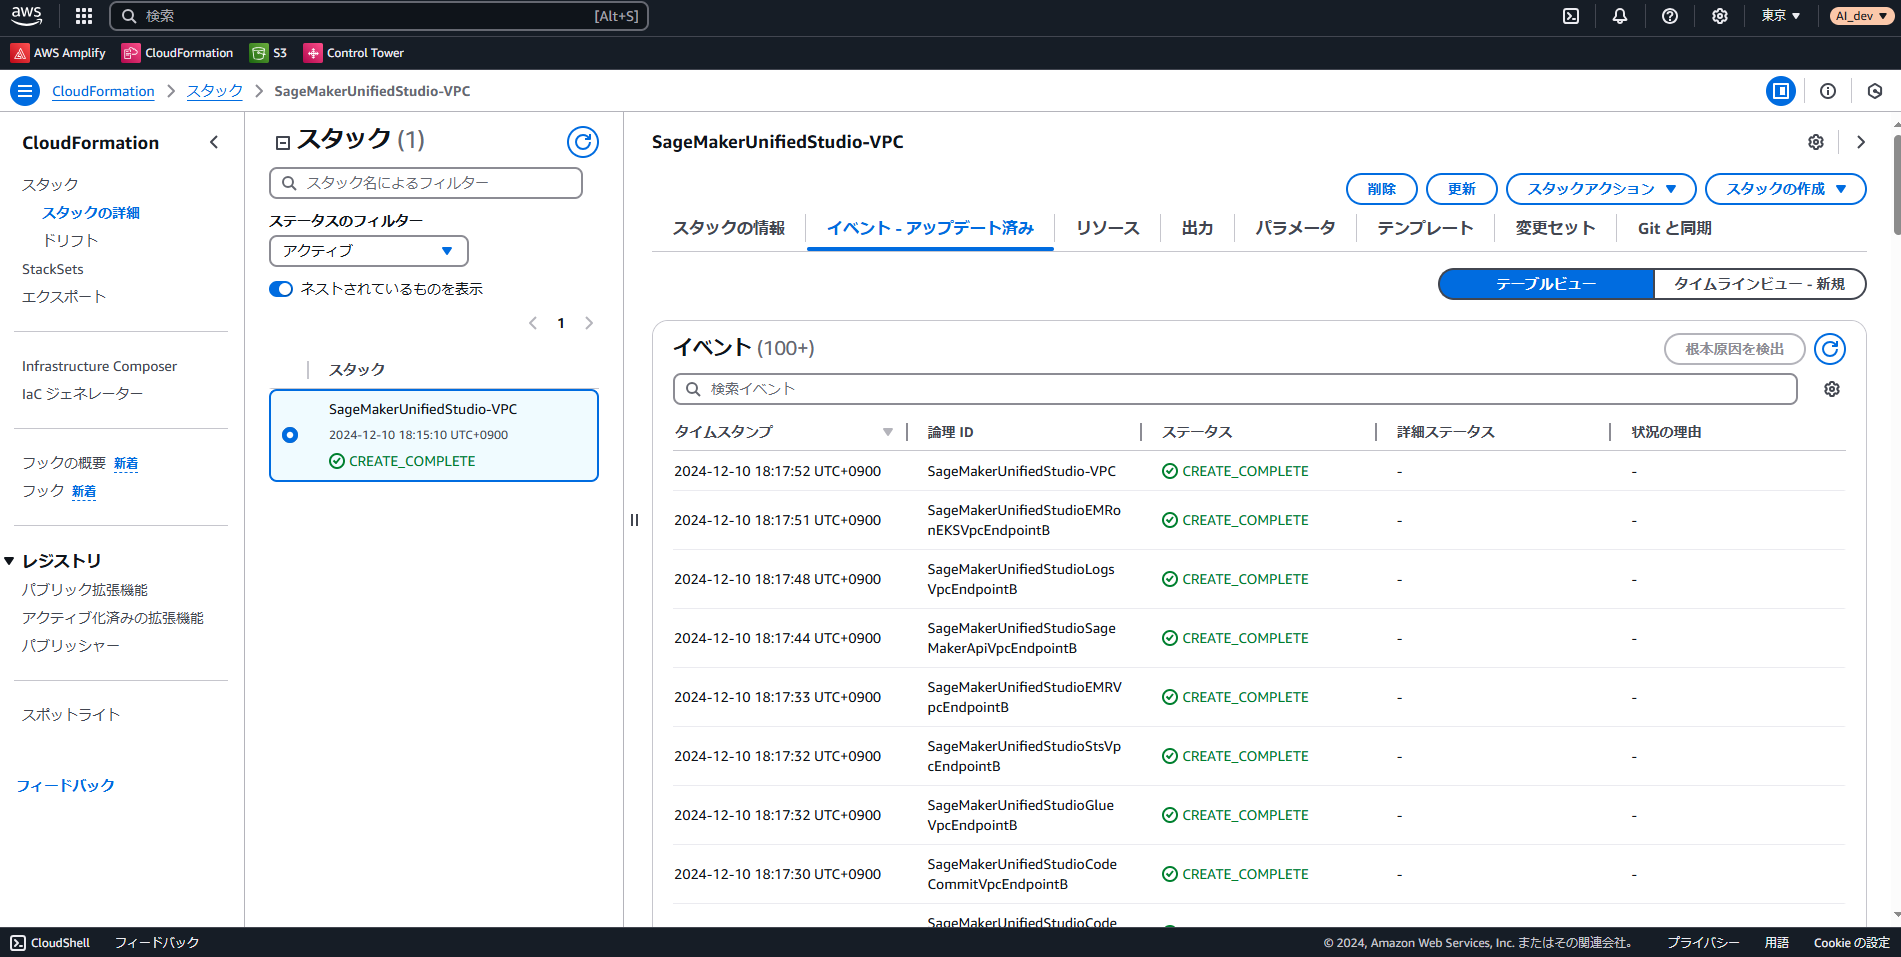Collapse the stack list panel icon
Screen dimensions: 1901x957
click(x=283, y=143)
